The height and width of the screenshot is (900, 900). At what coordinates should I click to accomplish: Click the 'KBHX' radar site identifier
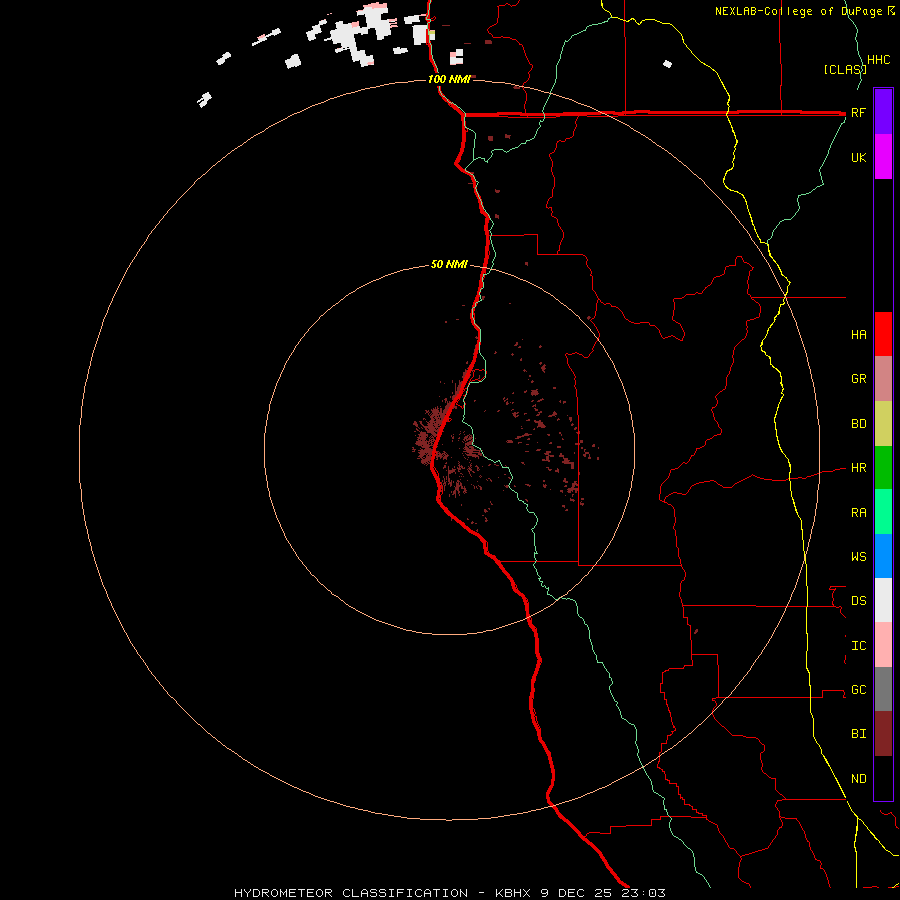[x=514, y=893]
